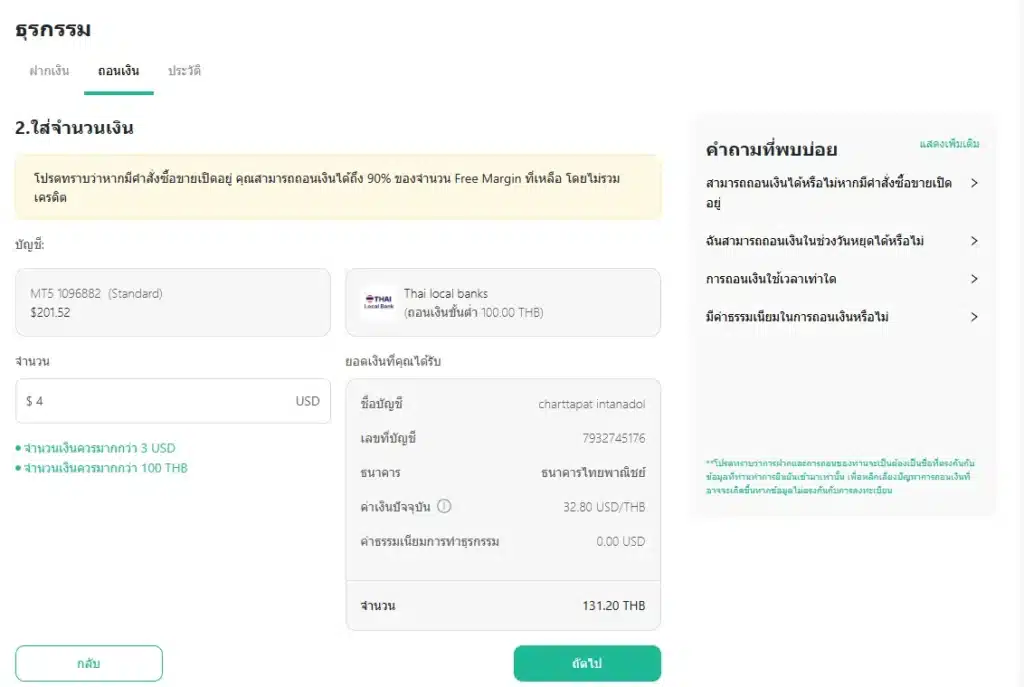This screenshot has height=687, width=1024.
Task: Click the ถัดไป next button
Action: [587, 663]
